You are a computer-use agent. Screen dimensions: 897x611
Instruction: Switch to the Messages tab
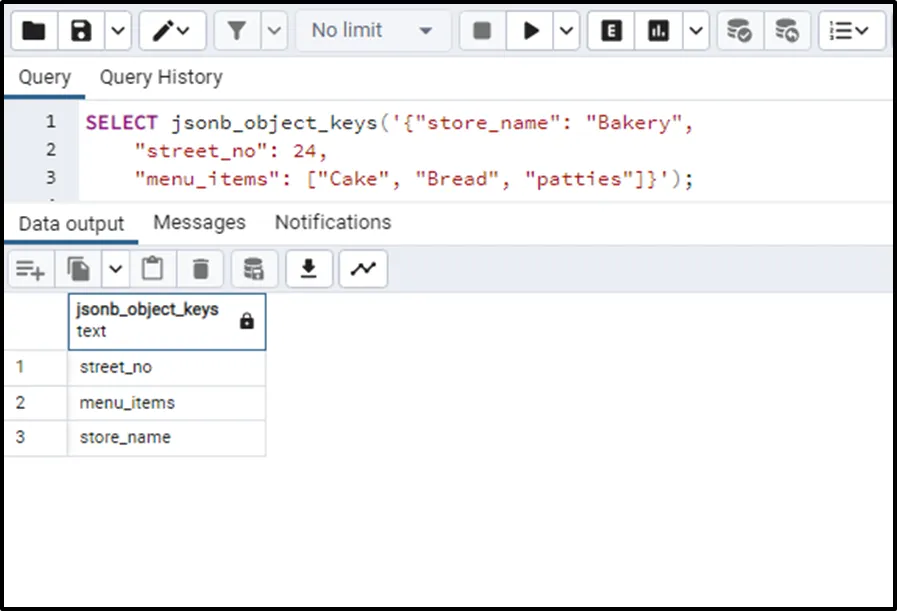click(199, 222)
